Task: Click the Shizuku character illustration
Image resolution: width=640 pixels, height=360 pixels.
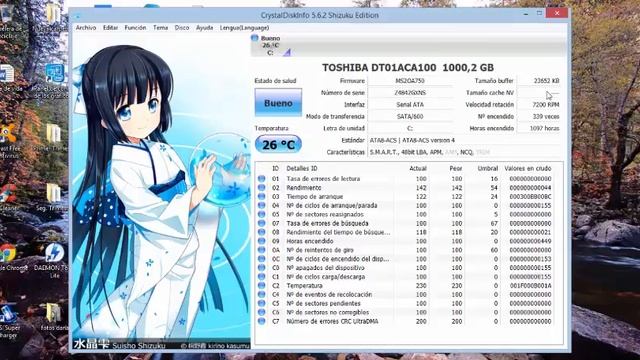Action: 161,192
